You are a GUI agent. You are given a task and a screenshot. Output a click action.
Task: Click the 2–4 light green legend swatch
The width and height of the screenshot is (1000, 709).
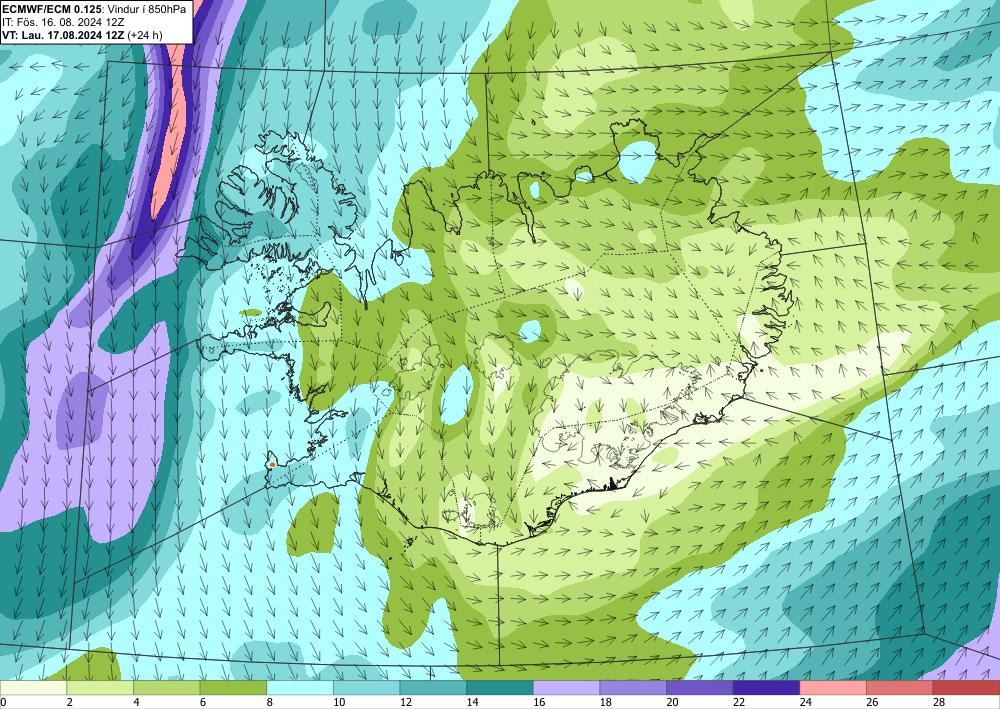pyautogui.click(x=99, y=687)
